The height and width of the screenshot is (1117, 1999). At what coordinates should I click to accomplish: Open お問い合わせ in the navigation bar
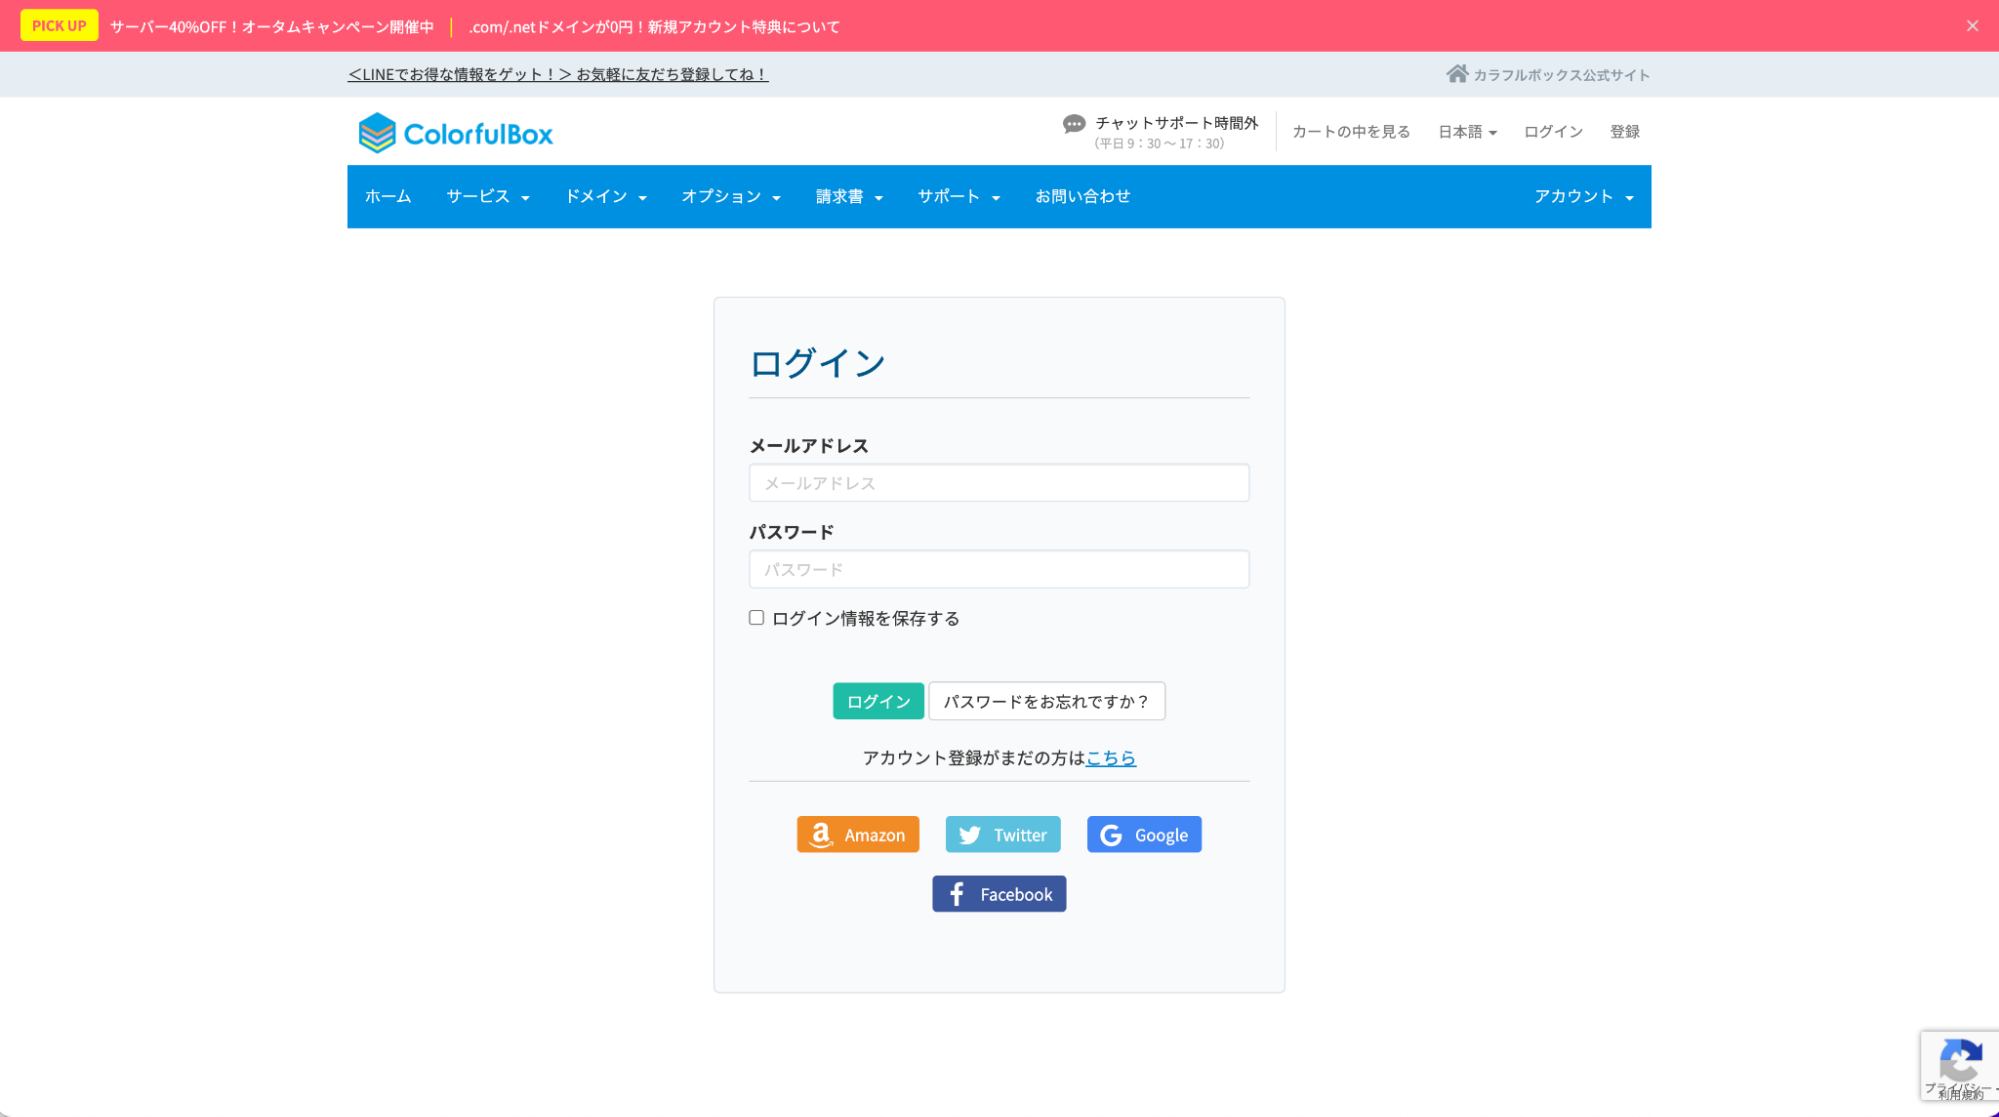[1083, 196]
